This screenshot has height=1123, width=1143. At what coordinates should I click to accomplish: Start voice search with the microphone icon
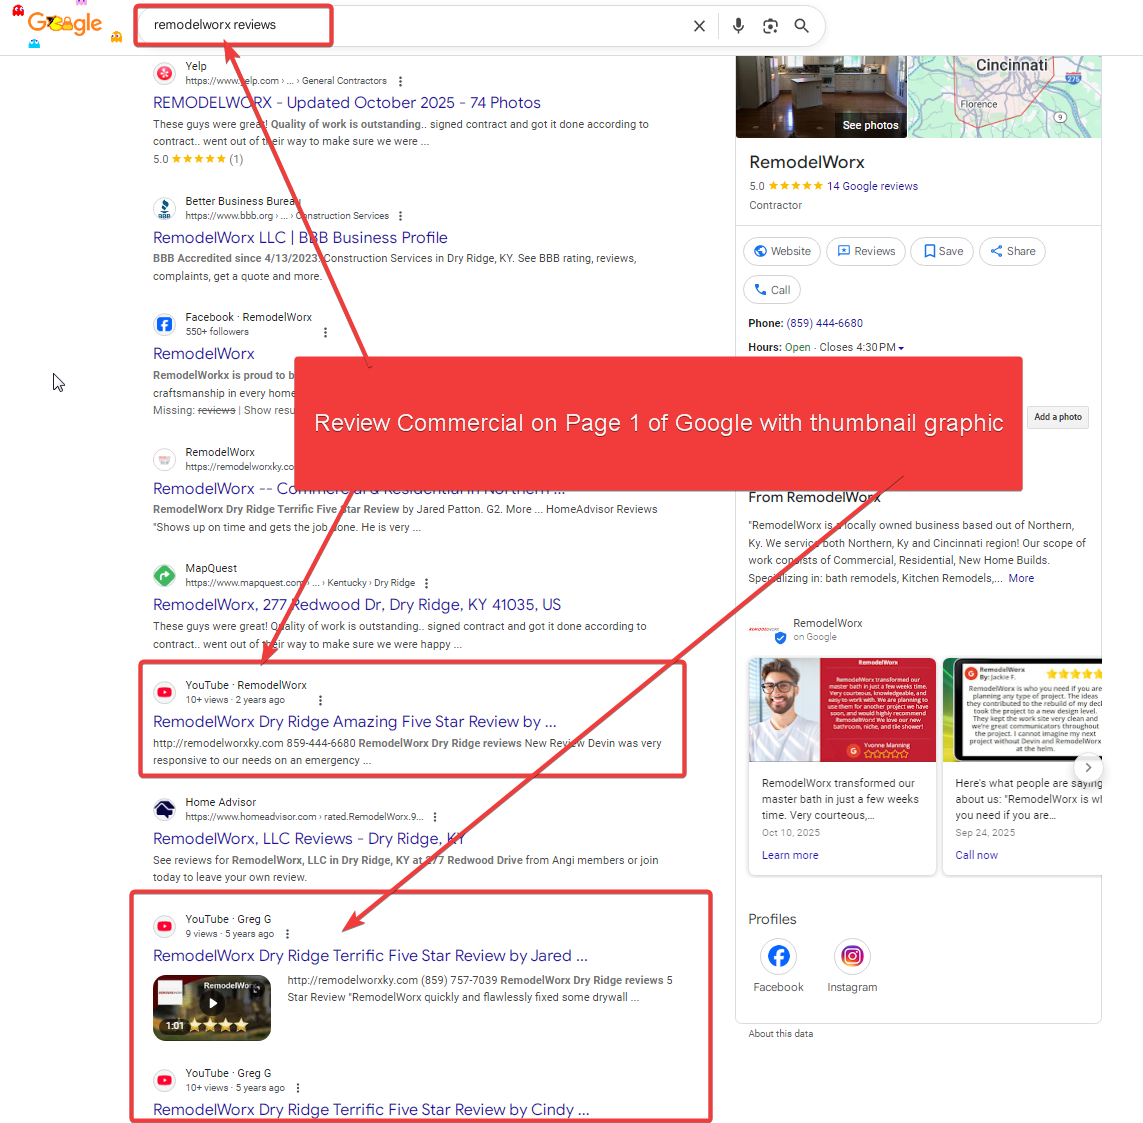(x=738, y=26)
